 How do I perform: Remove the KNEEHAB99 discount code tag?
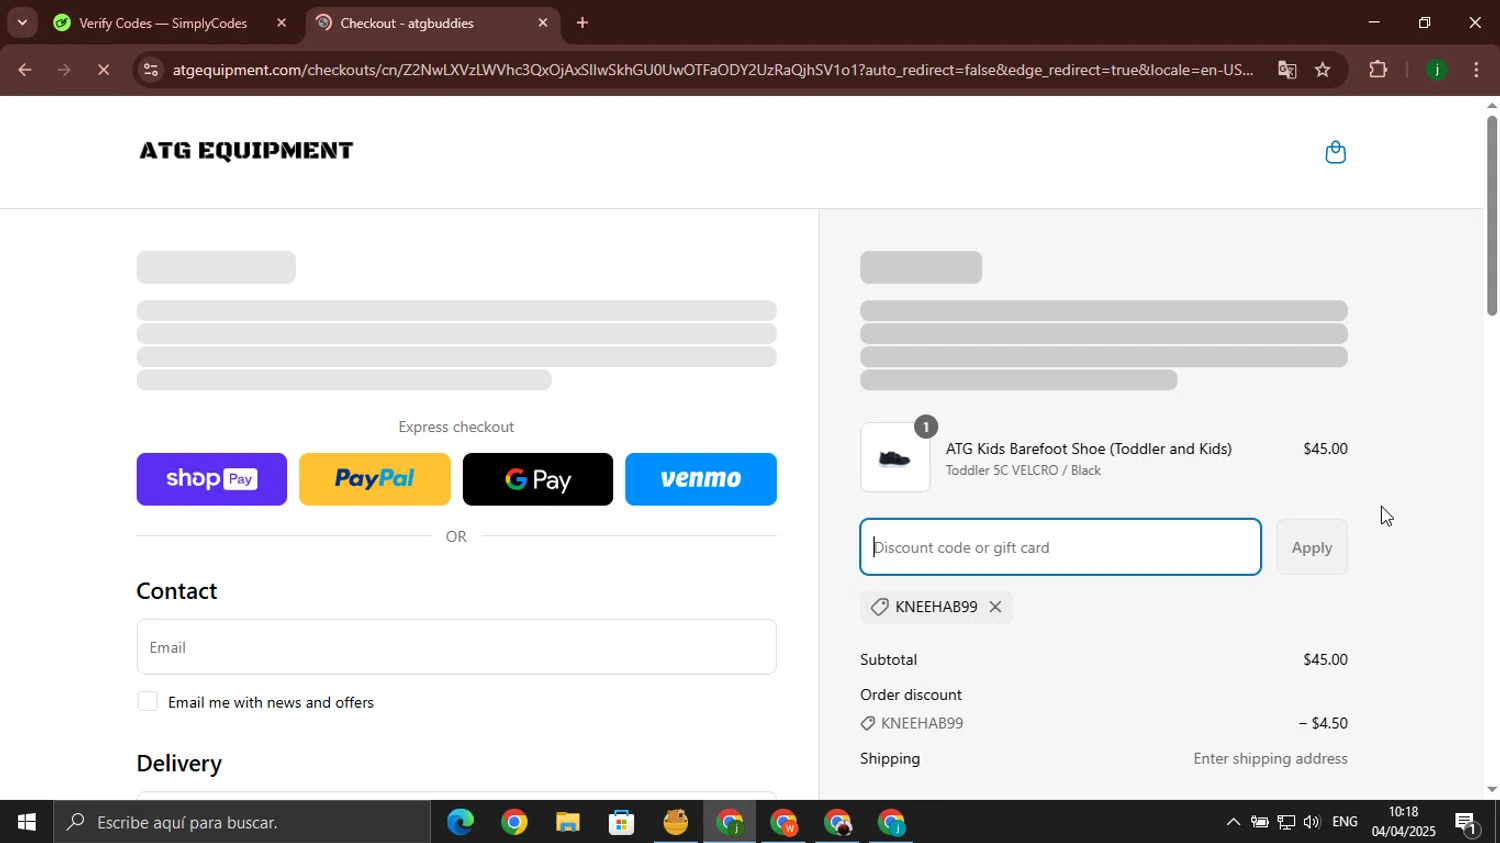(x=995, y=607)
